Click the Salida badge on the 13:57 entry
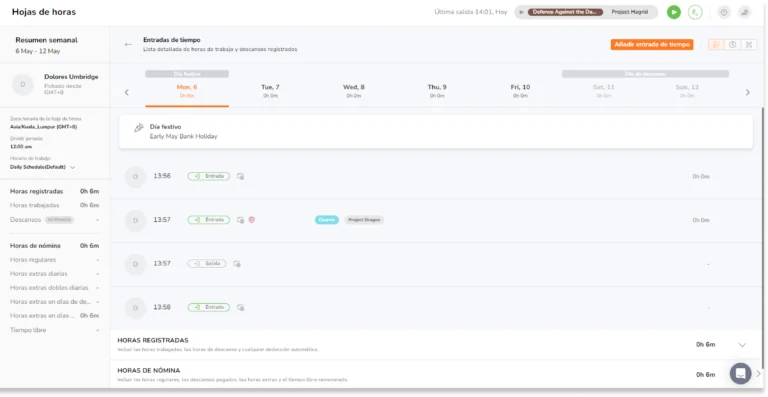 (207, 263)
